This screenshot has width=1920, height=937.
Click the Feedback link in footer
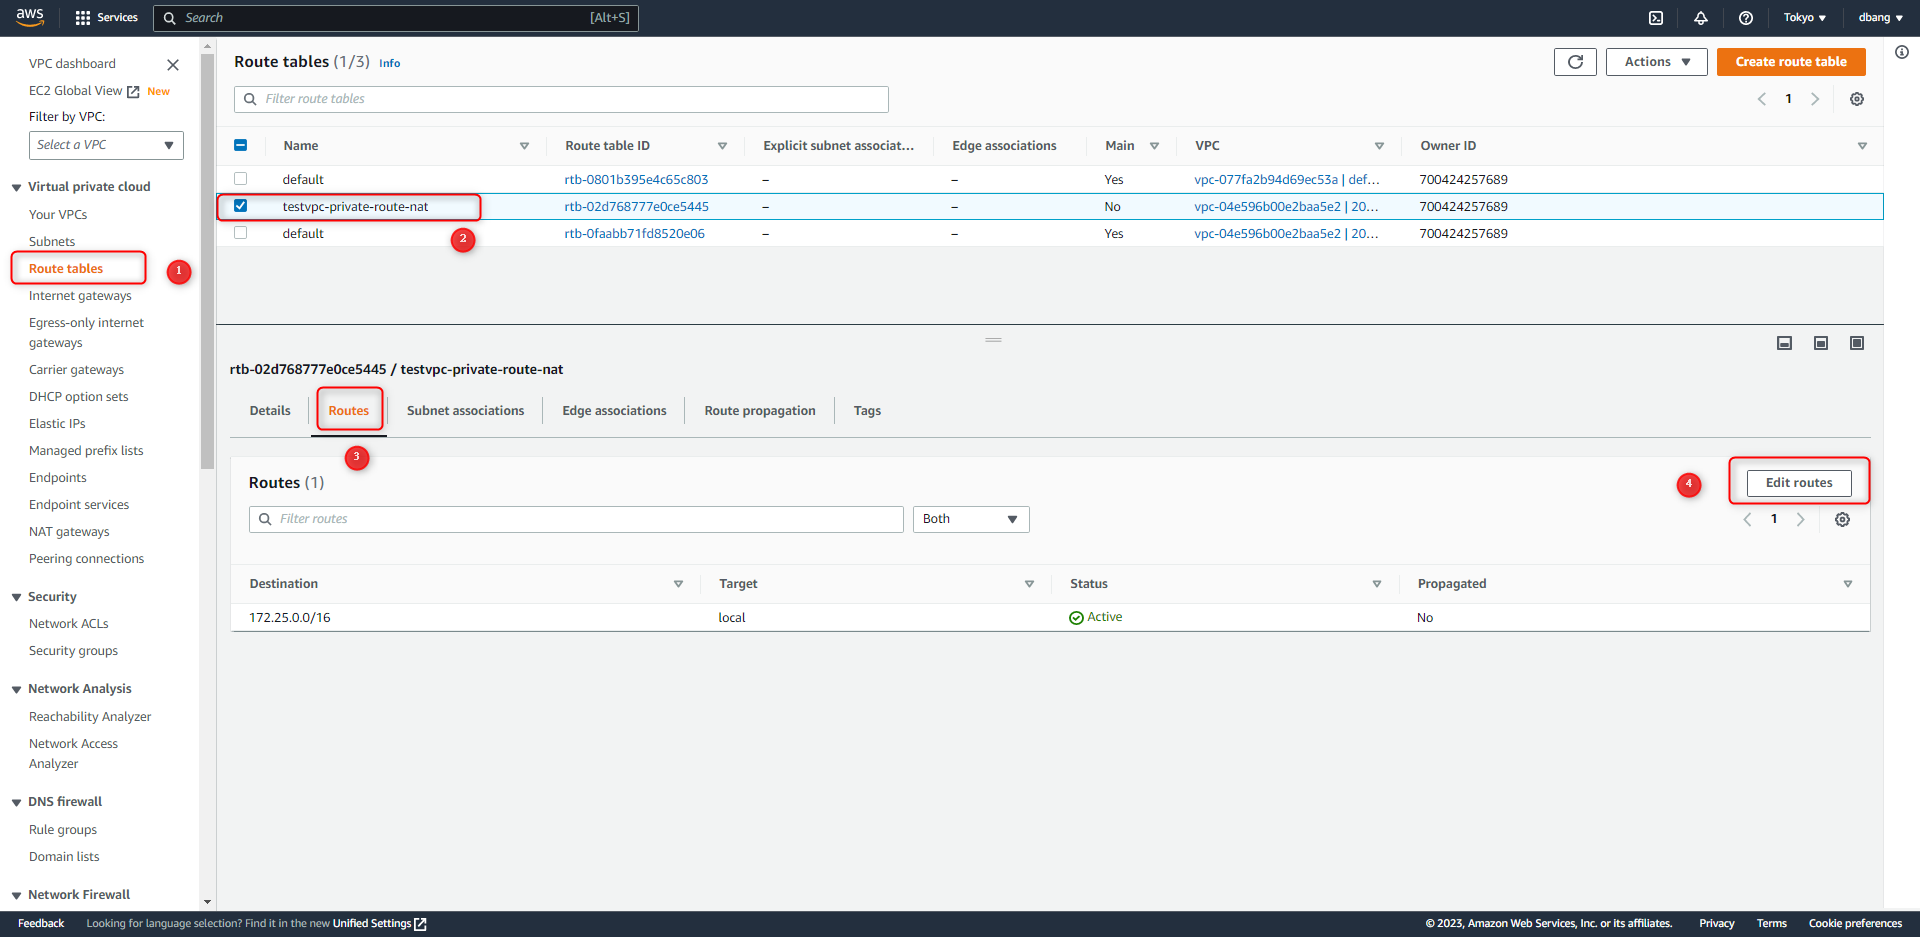tap(41, 924)
